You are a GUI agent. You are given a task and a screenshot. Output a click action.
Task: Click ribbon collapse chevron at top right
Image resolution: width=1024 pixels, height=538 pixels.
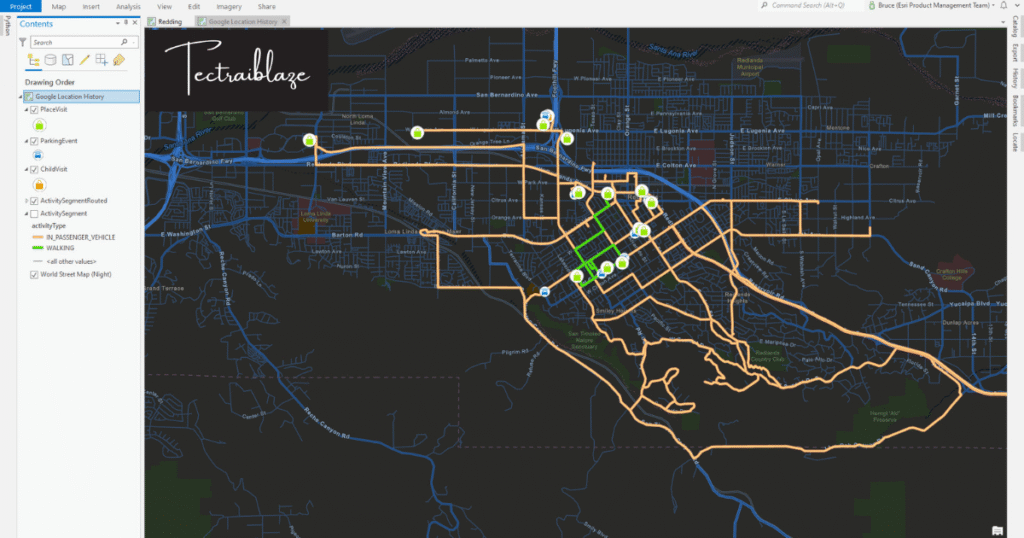click(1017, 5)
